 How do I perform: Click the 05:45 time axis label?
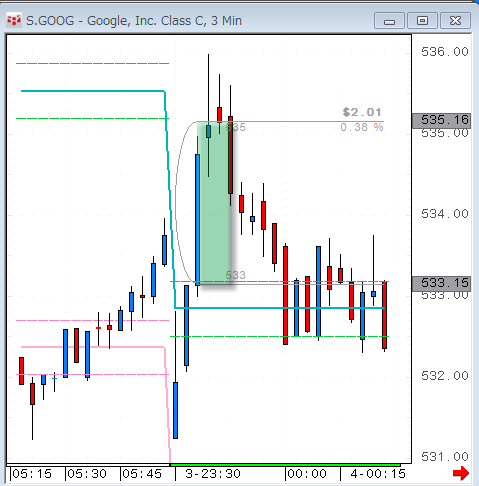(142, 474)
